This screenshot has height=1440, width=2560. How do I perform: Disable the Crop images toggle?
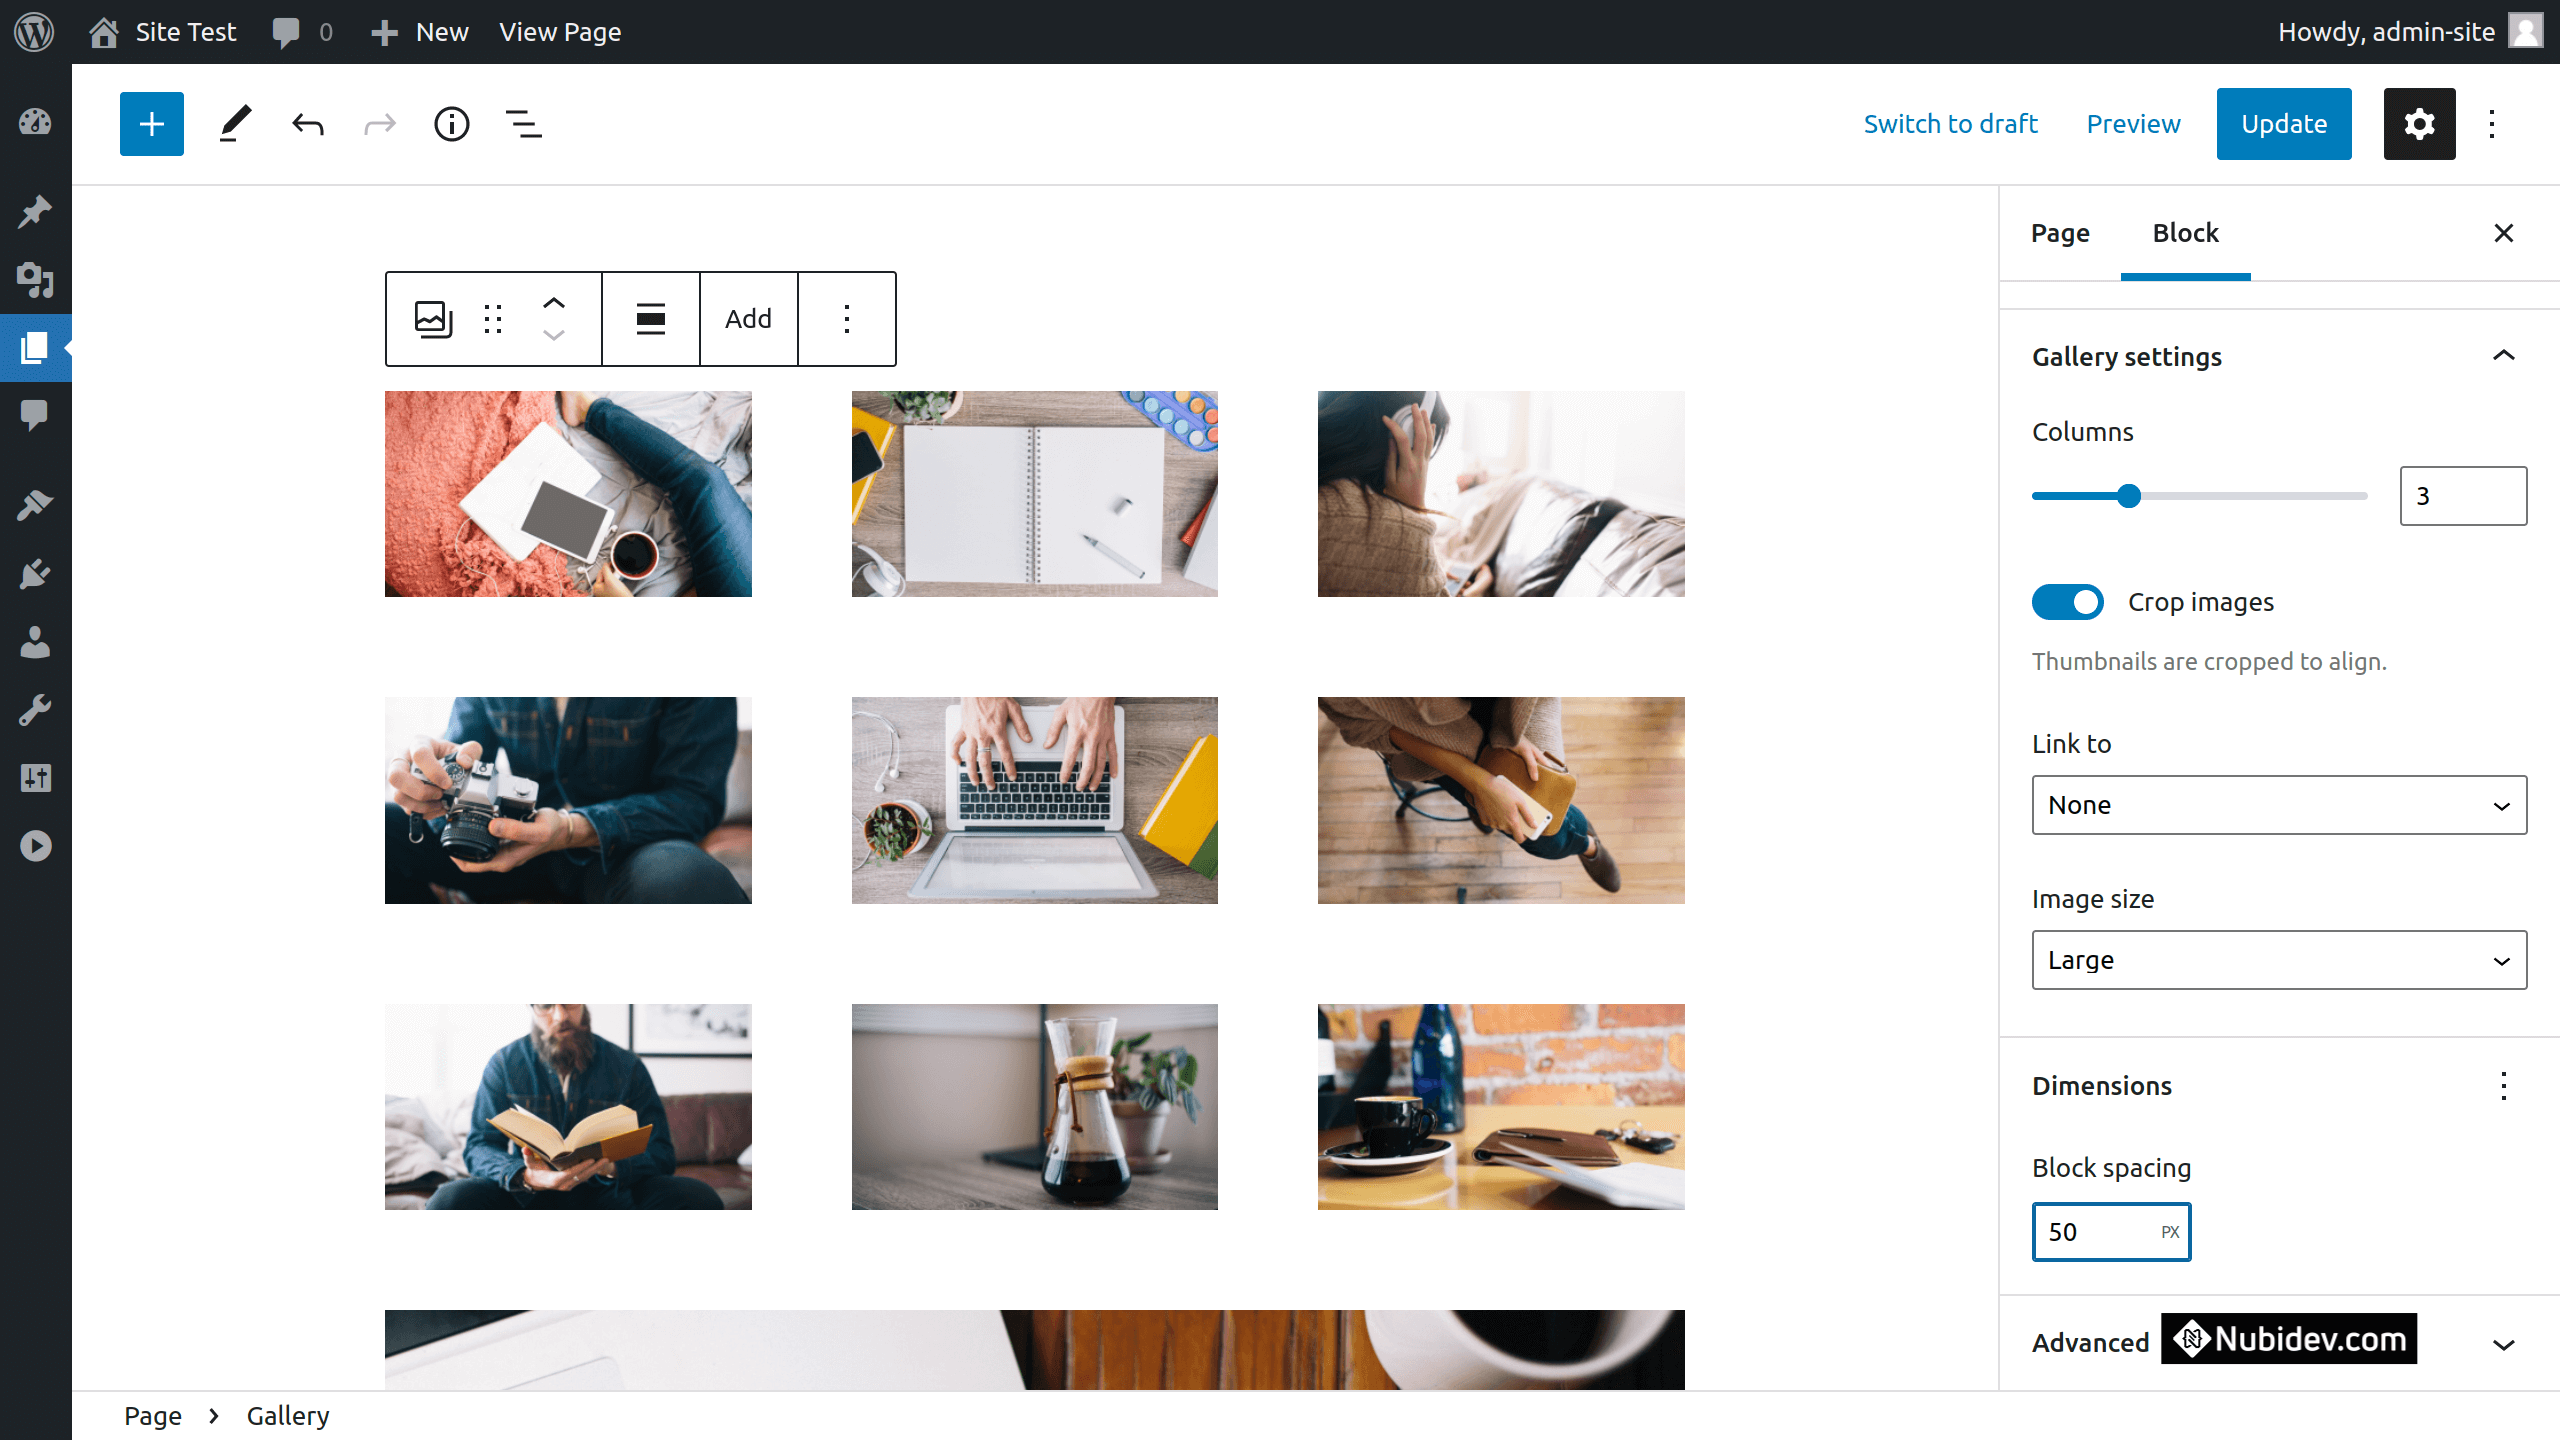[x=2067, y=602]
